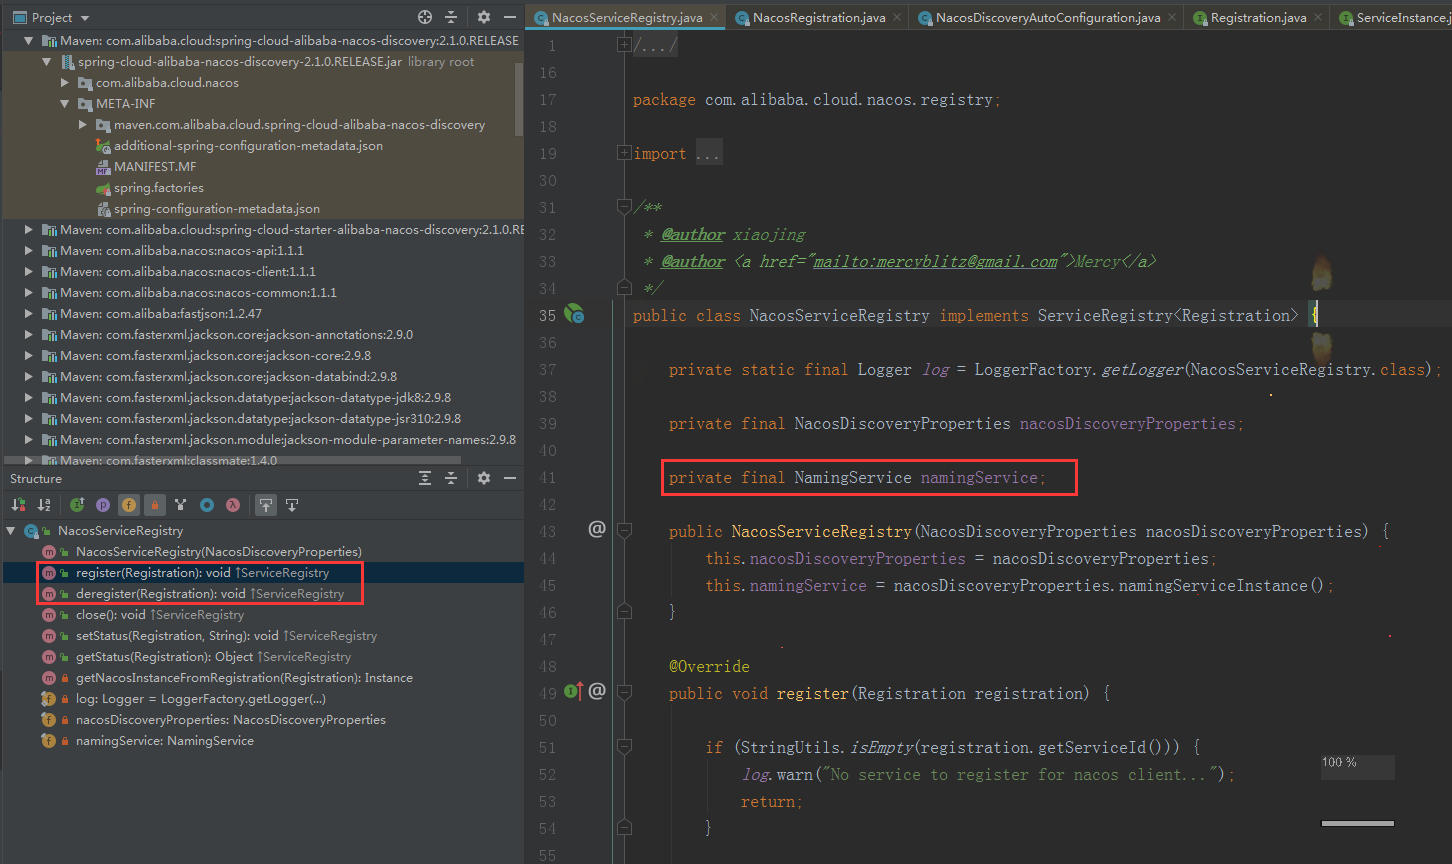Expand the folded header comment on line 1
The width and height of the screenshot is (1452, 864).
click(624, 45)
